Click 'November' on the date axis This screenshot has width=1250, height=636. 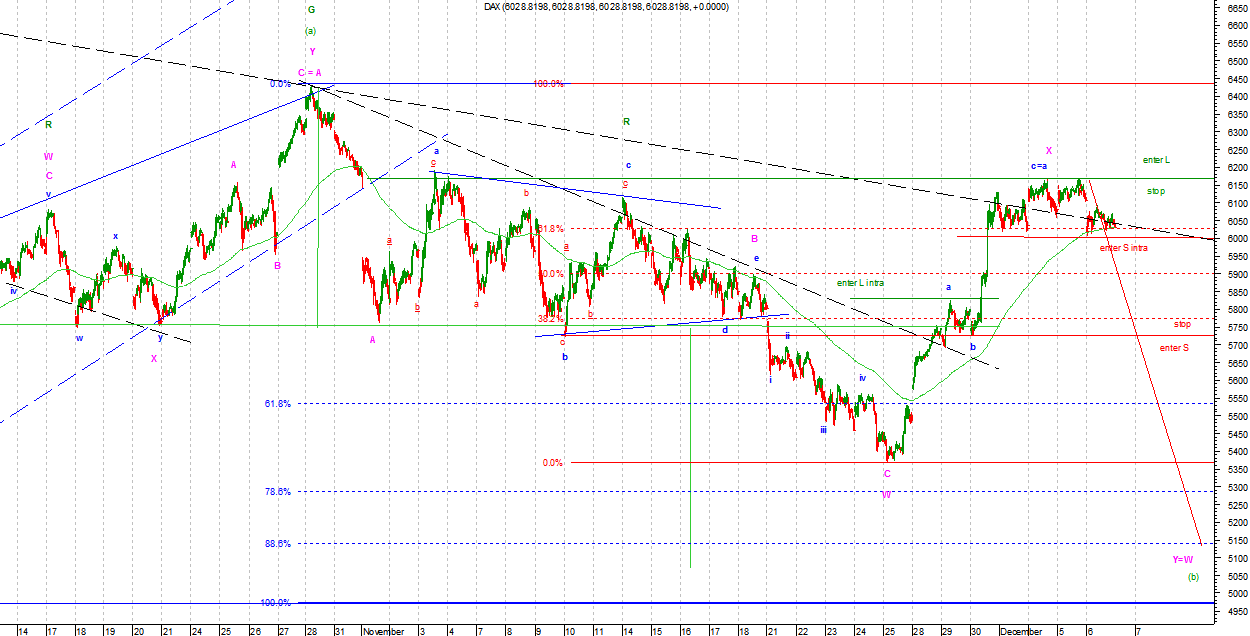[x=384, y=631]
